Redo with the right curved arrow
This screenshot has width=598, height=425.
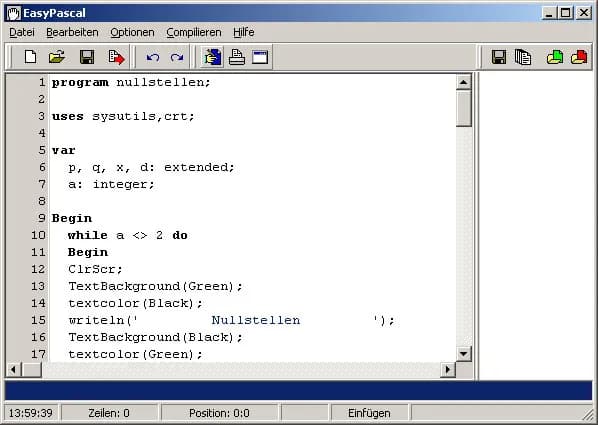pos(177,58)
